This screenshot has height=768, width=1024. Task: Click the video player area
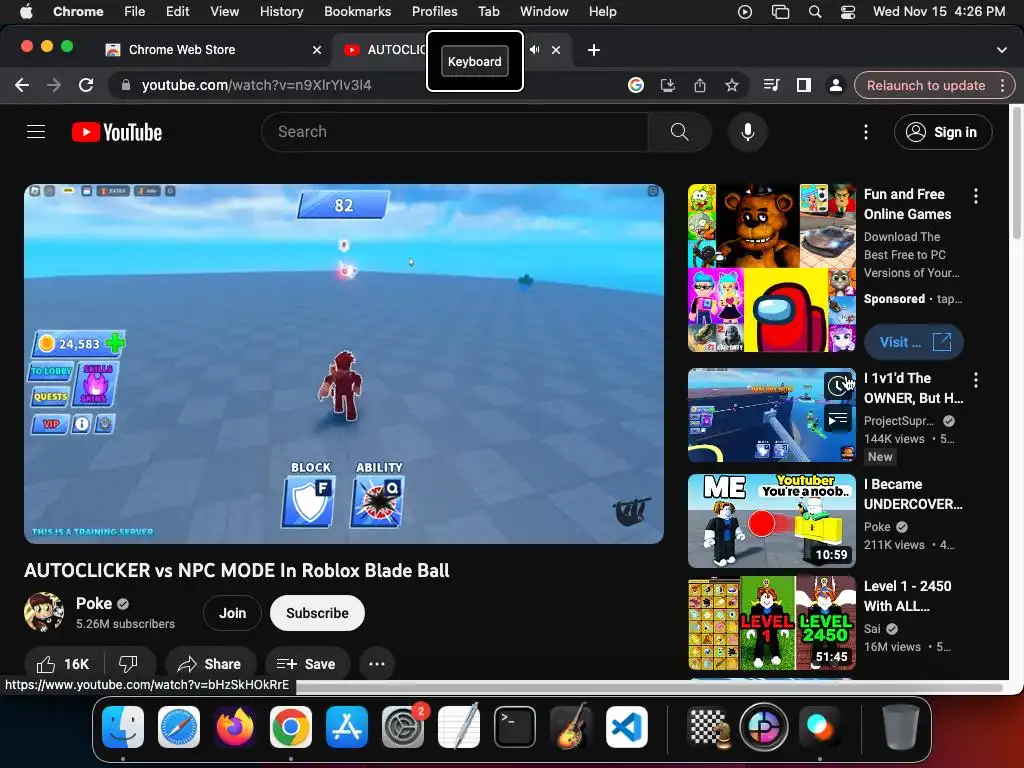pyautogui.click(x=344, y=364)
